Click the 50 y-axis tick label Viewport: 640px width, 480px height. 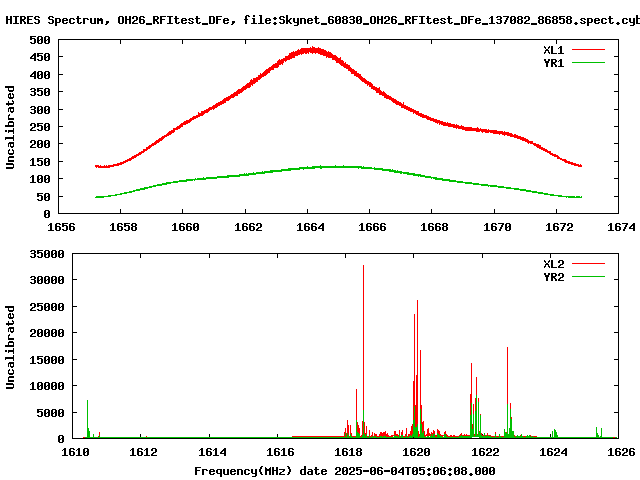pyautogui.click(x=44, y=197)
